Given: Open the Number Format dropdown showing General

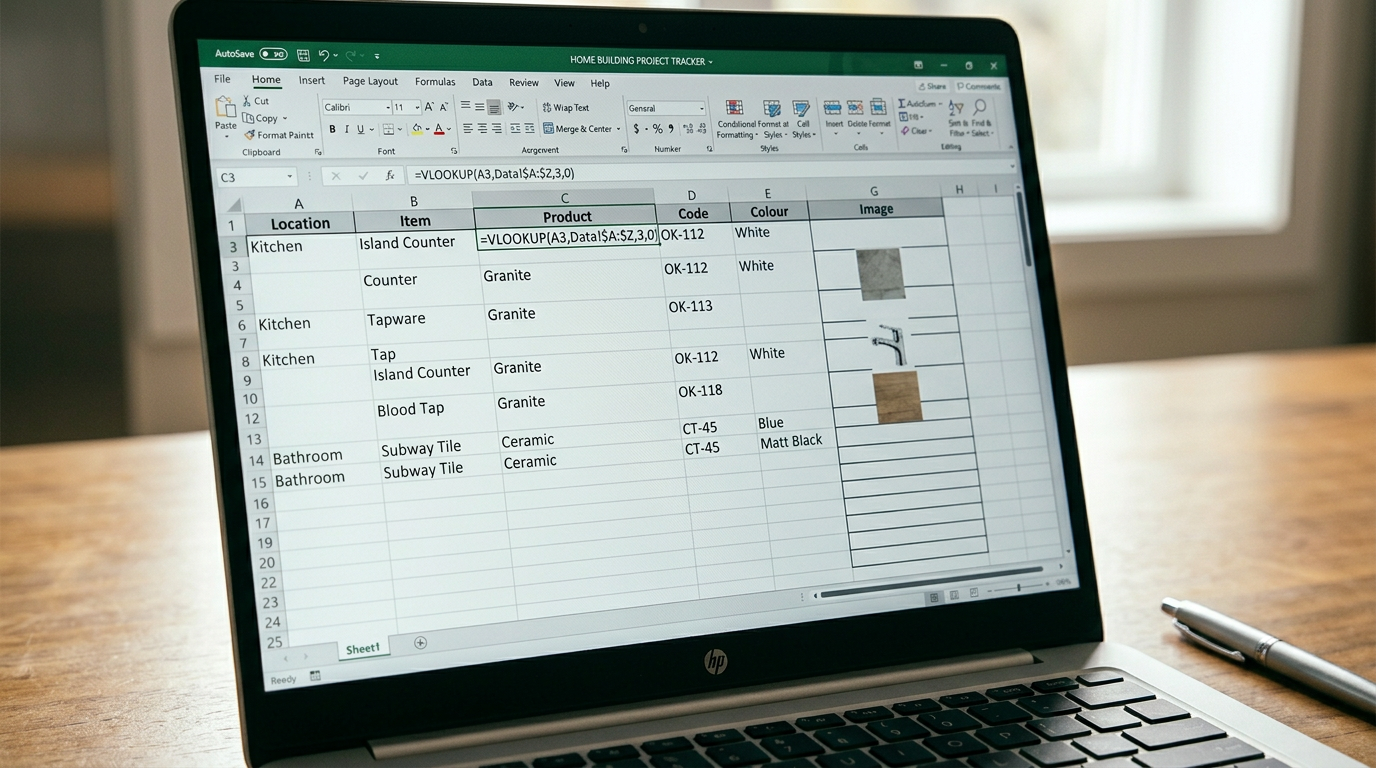Looking at the screenshot, I should 700,108.
